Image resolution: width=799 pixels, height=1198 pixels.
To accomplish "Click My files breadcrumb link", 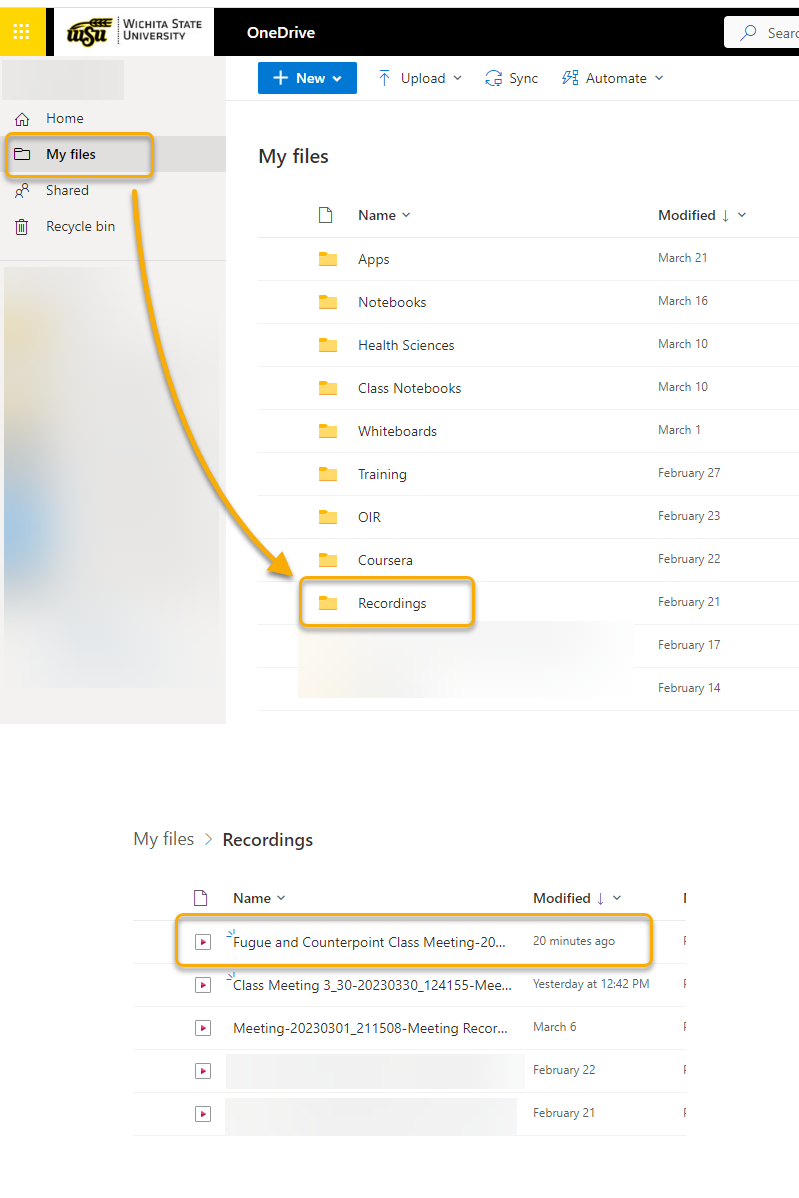I will coord(163,839).
